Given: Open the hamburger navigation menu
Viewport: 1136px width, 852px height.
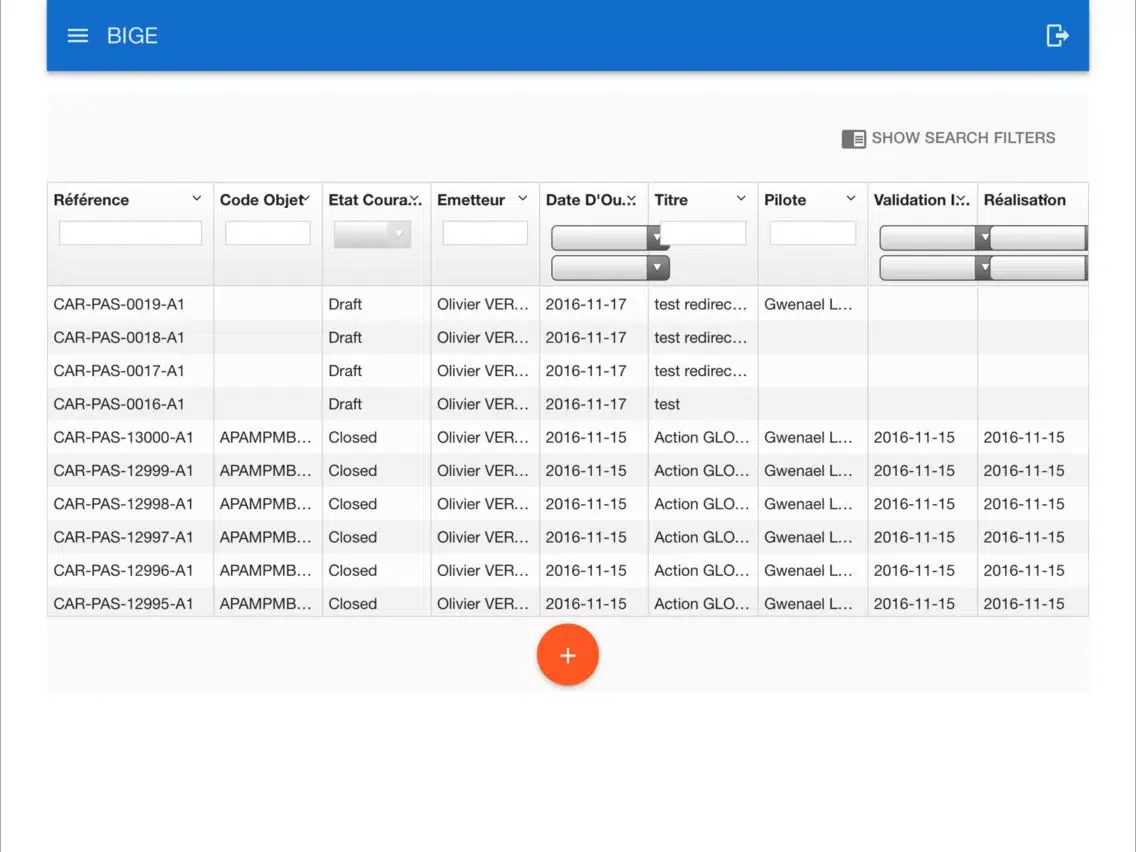Looking at the screenshot, I should (77, 36).
